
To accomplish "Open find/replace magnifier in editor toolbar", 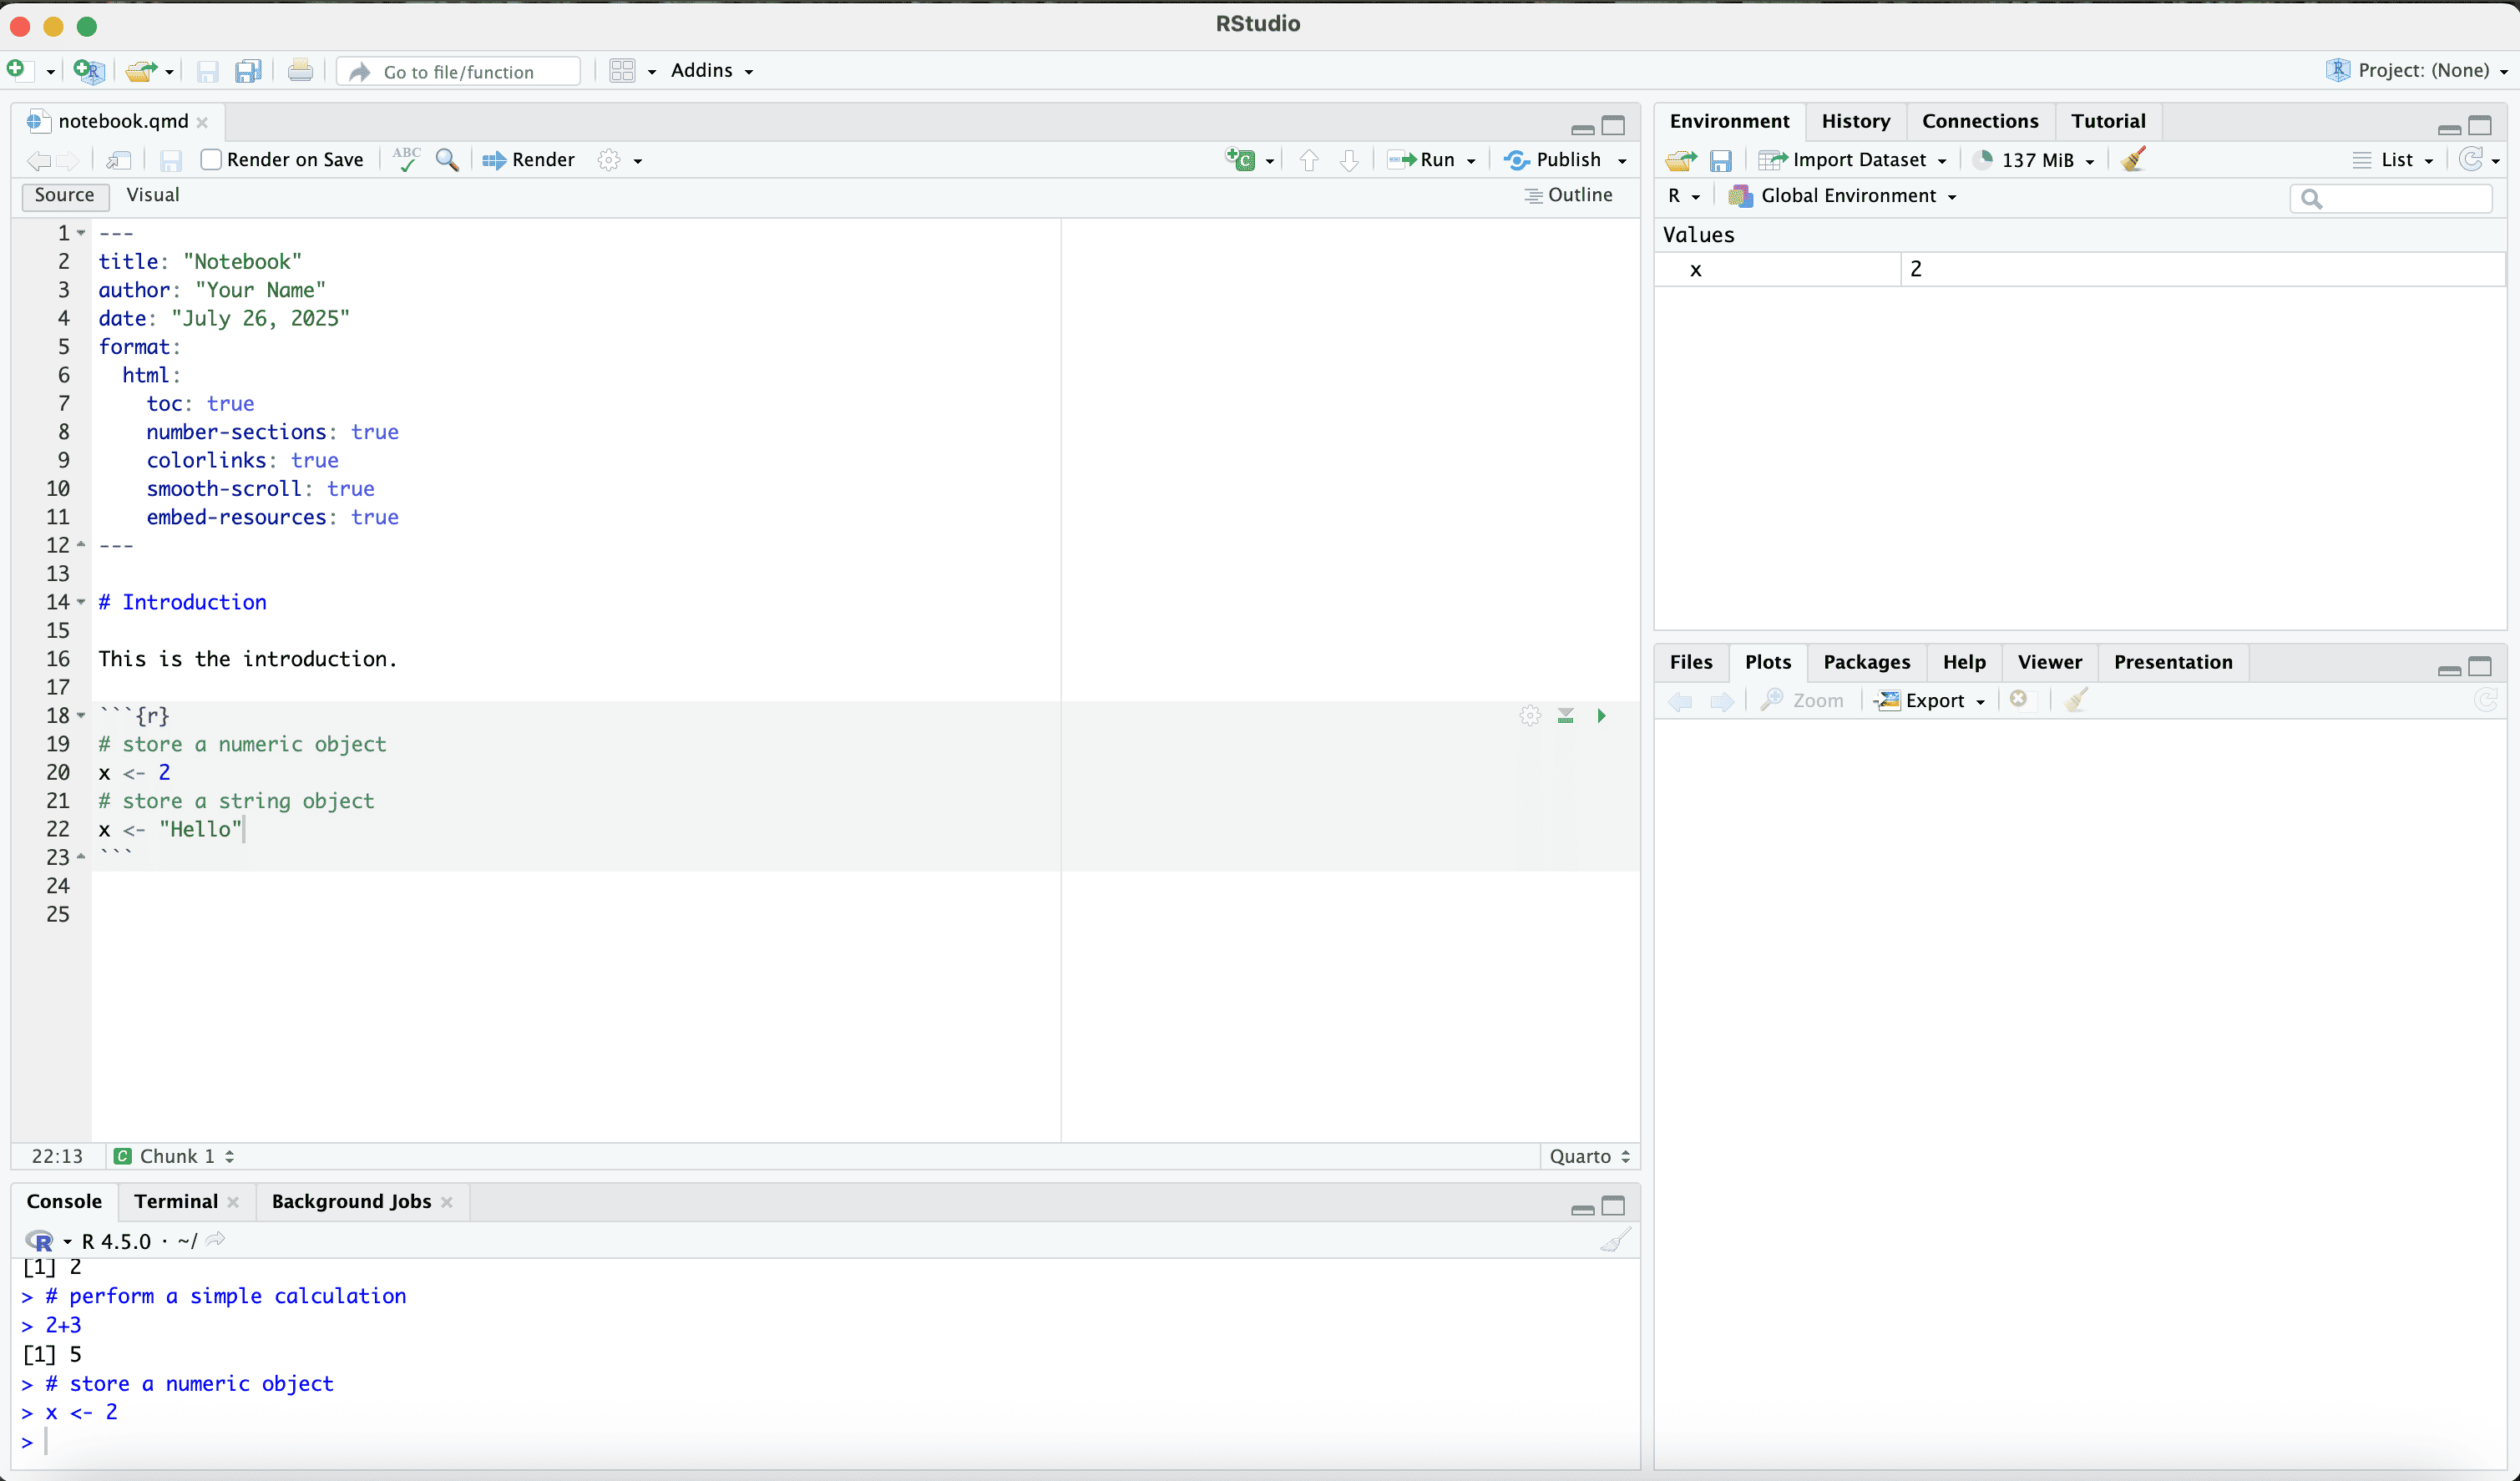I will pyautogui.click(x=447, y=160).
